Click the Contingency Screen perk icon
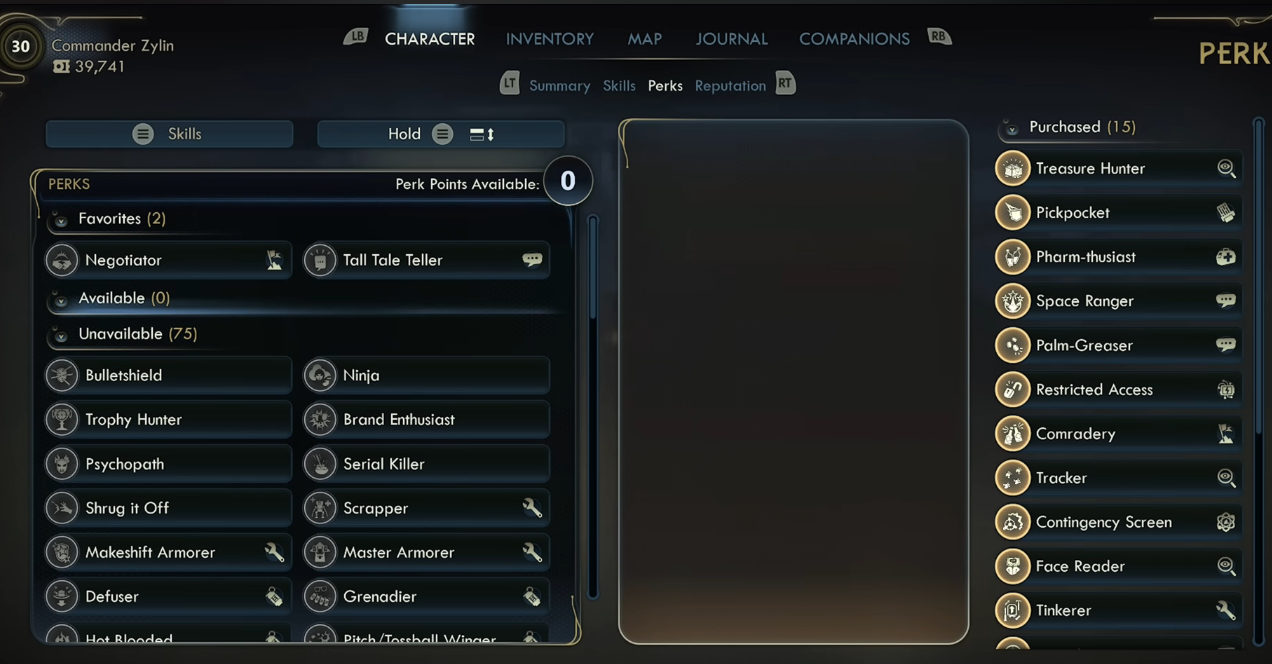The height and width of the screenshot is (664, 1272). (1012, 521)
